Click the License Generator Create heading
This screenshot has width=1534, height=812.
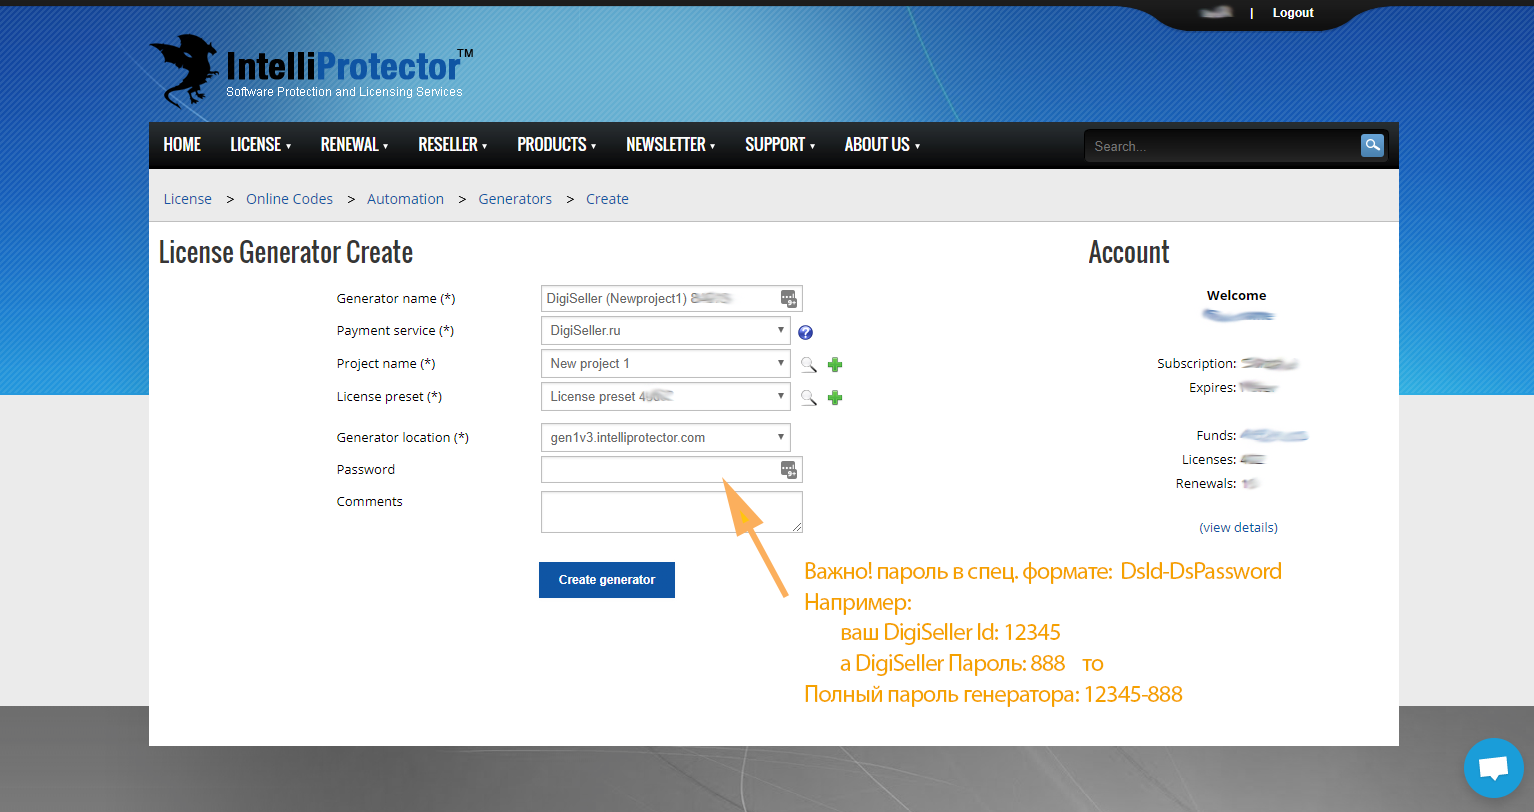coord(286,252)
